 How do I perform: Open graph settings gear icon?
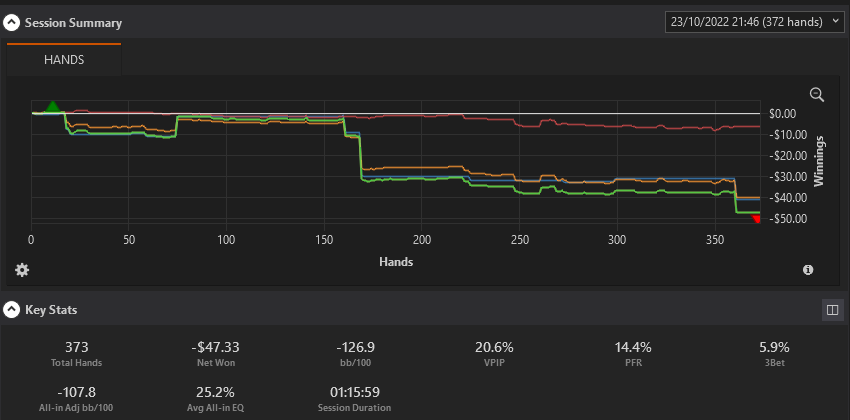point(22,270)
